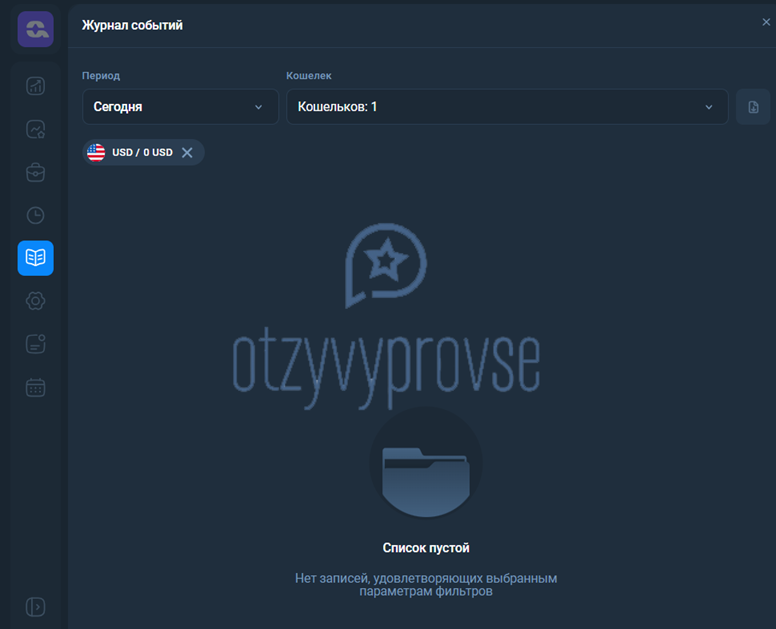
Task: Remove the USD / 0 USD wallet chip
Action: (187, 152)
